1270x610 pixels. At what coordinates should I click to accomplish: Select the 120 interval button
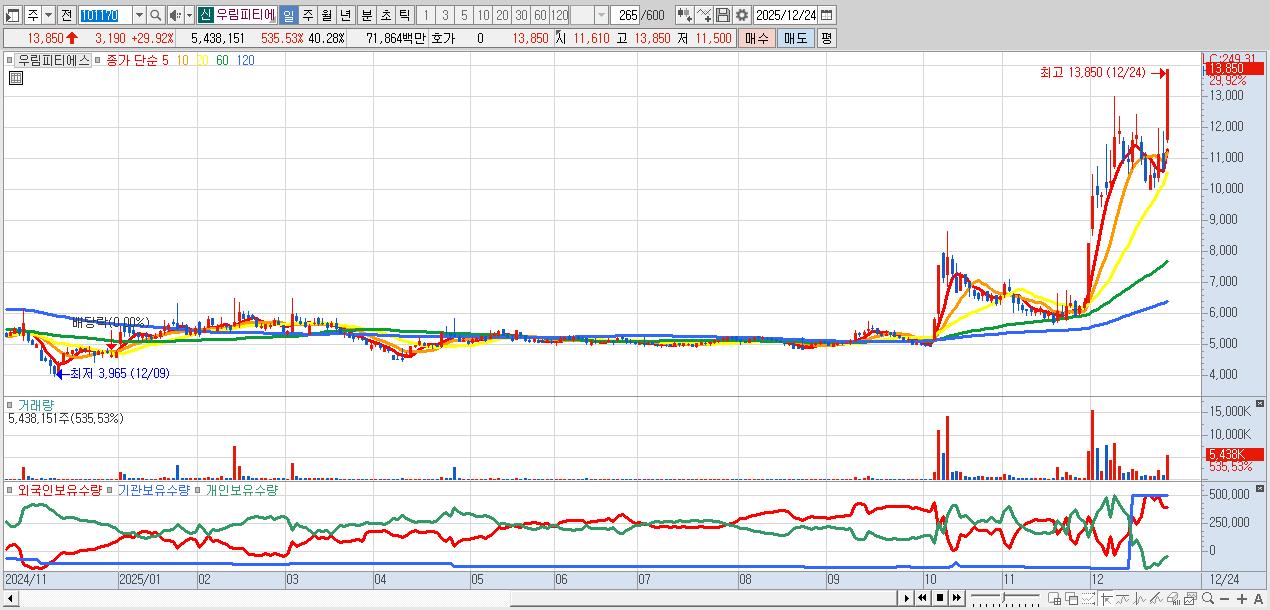[x=559, y=15]
